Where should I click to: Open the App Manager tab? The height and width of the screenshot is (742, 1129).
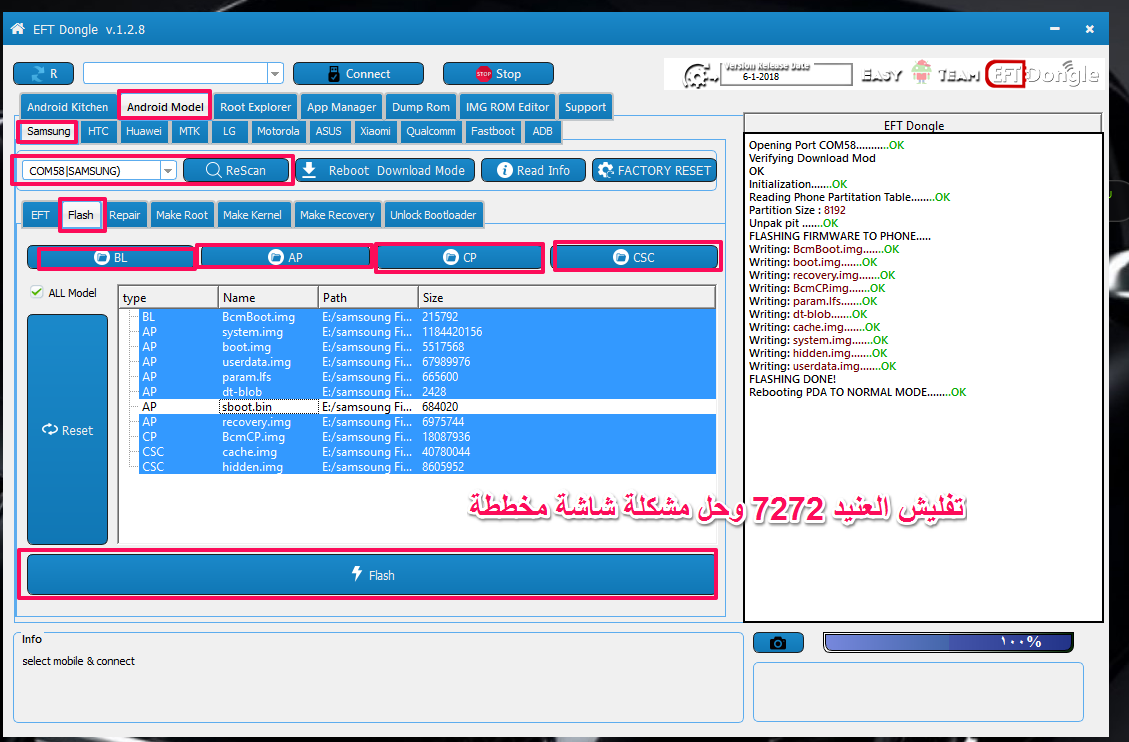tap(341, 107)
